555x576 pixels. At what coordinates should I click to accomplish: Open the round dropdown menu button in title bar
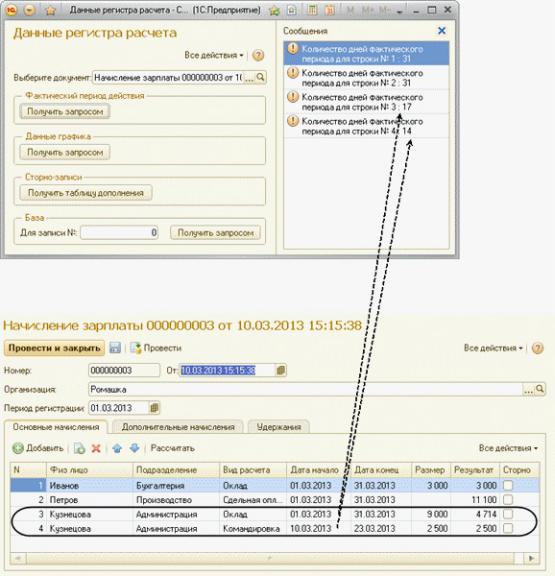coord(29,10)
